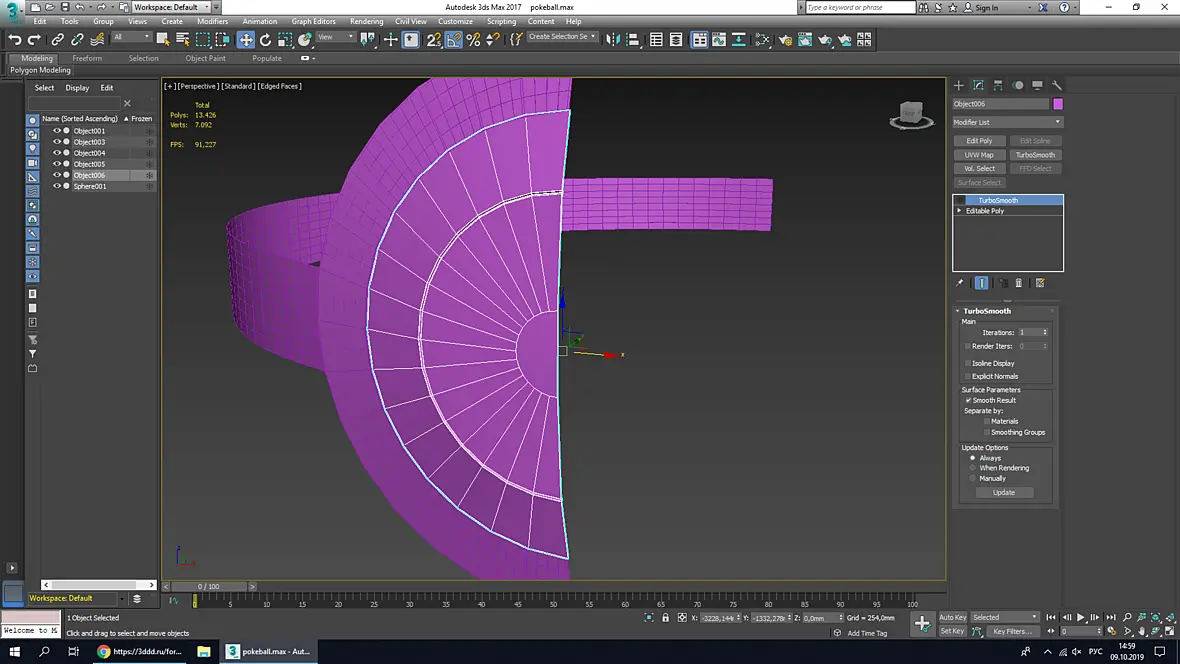Switch to the Motion command panel

[x=1017, y=85]
